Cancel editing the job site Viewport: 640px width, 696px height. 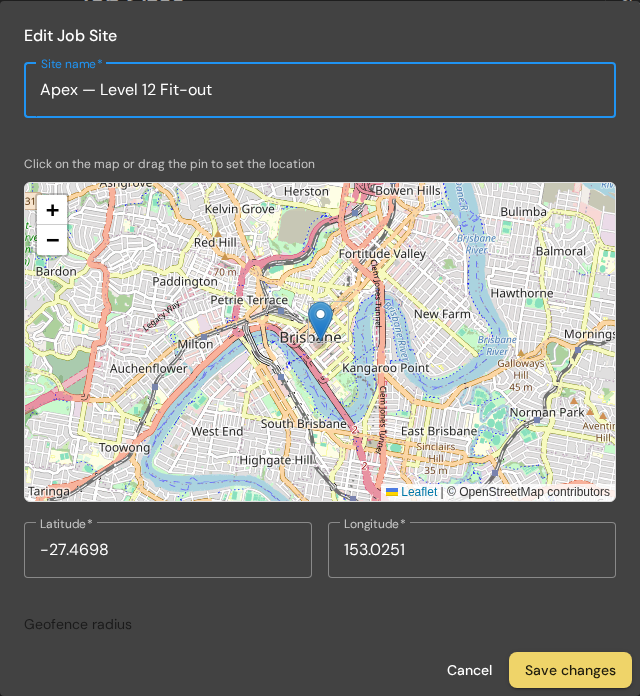[x=469, y=670]
